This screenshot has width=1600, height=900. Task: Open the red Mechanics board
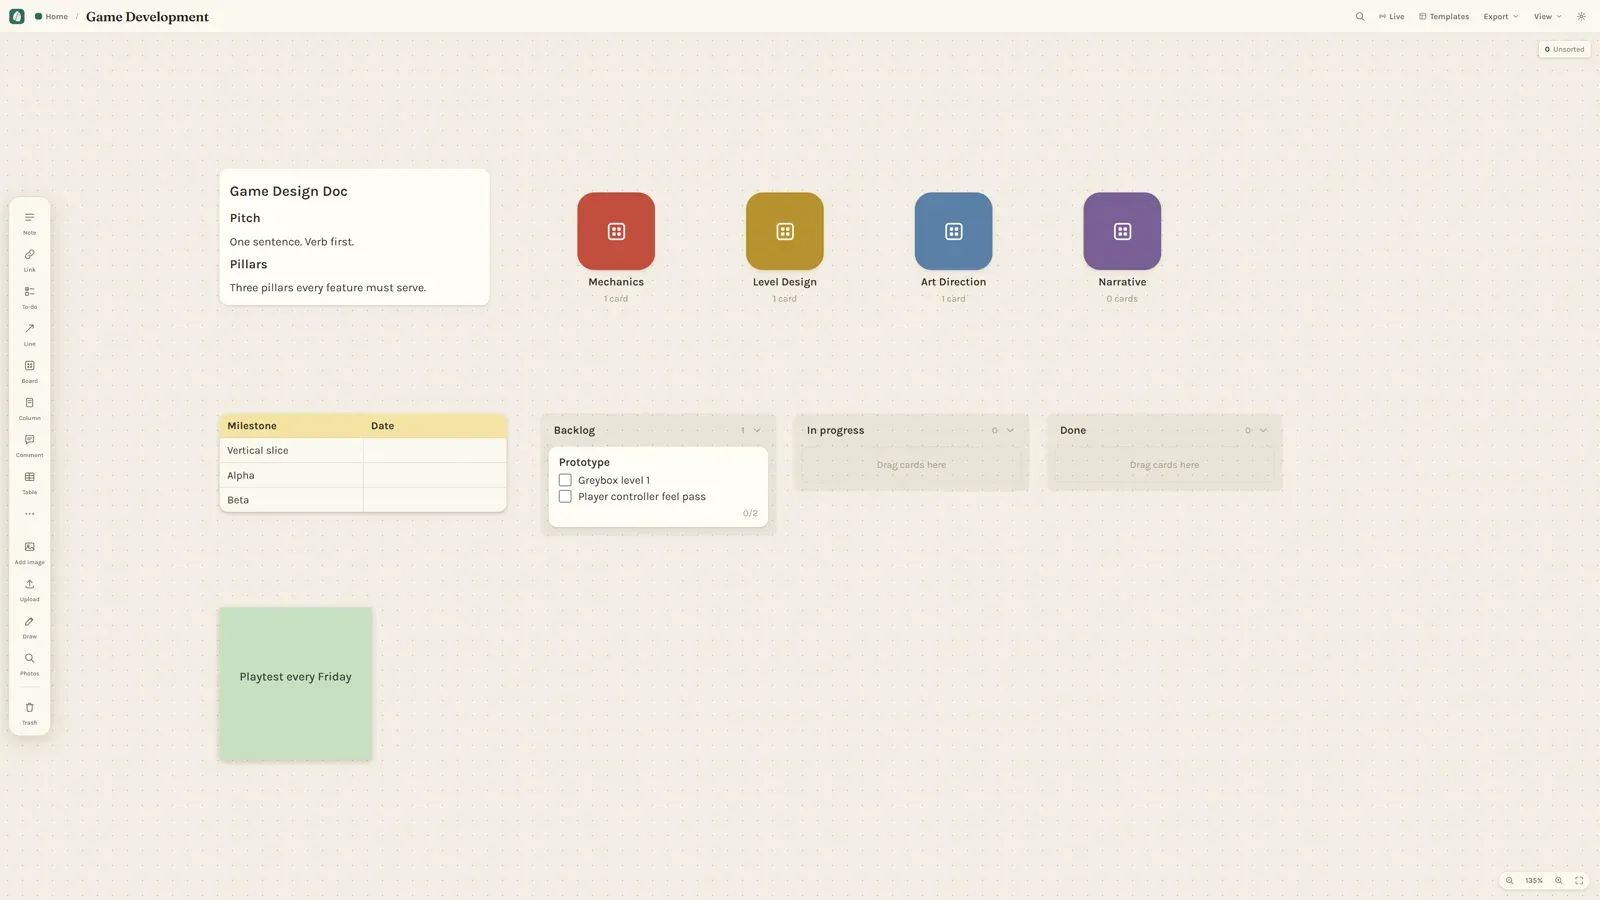tap(616, 231)
